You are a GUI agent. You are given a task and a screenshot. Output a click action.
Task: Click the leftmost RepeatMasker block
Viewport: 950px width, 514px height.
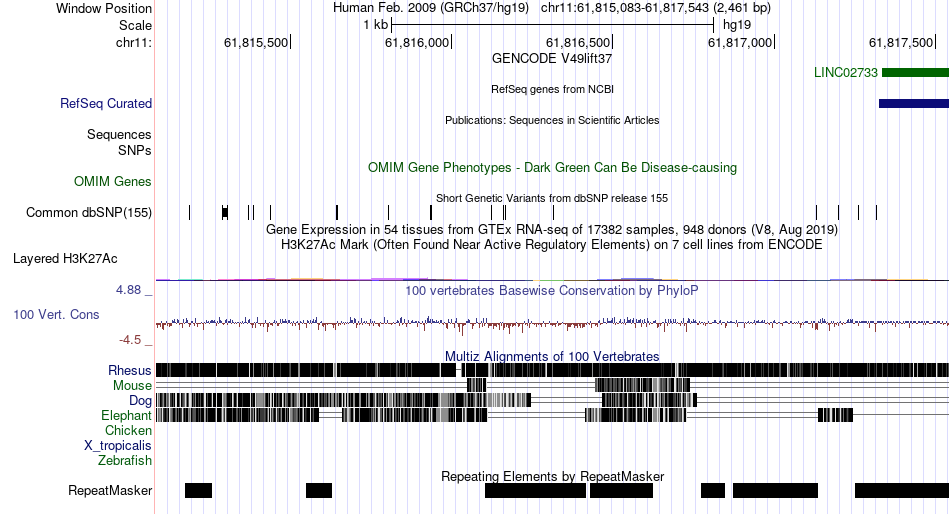tap(199, 490)
